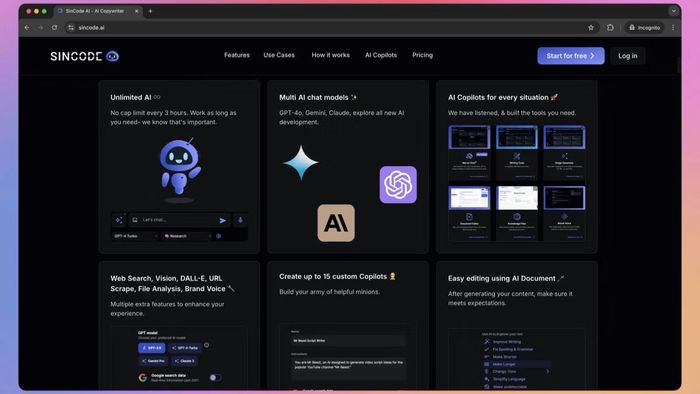This screenshot has width=700, height=394.
Task: Open the tab list dropdown in title bar
Action: point(673,11)
